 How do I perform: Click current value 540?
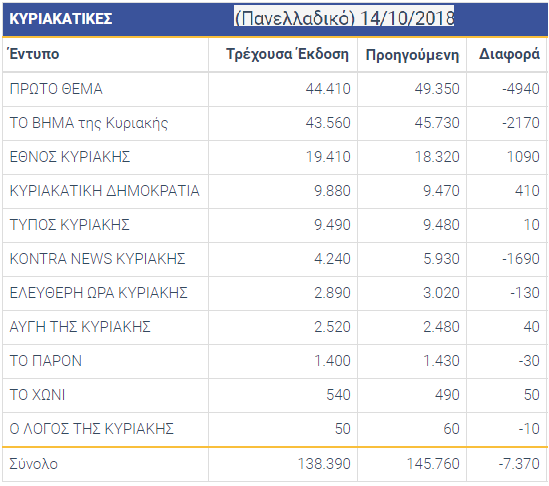click(338, 394)
